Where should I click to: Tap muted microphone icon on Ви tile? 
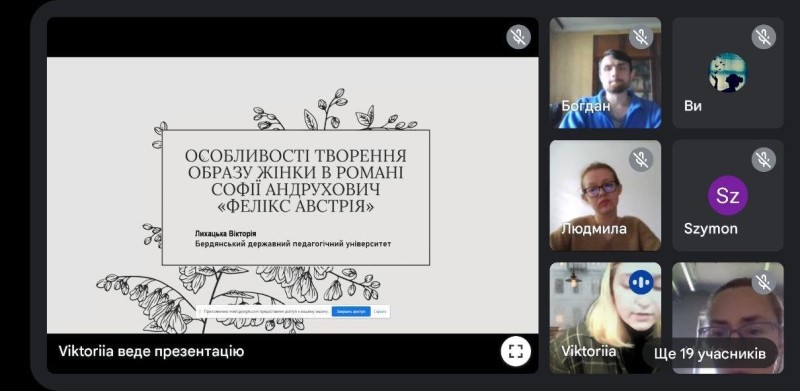pos(763,37)
